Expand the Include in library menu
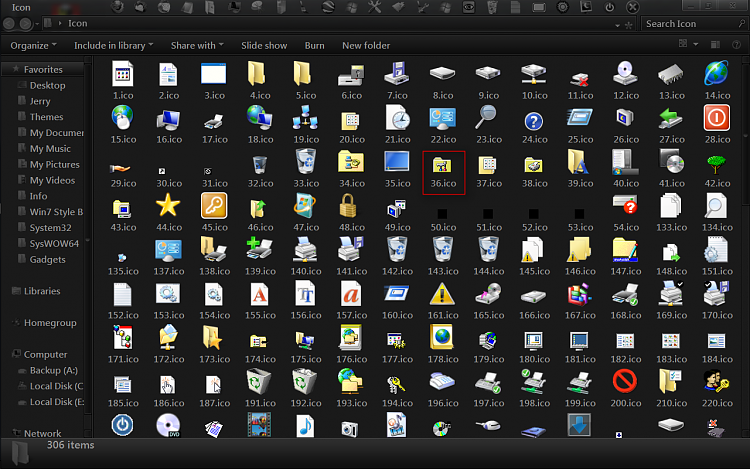The width and height of the screenshot is (750, 469). (113, 45)
